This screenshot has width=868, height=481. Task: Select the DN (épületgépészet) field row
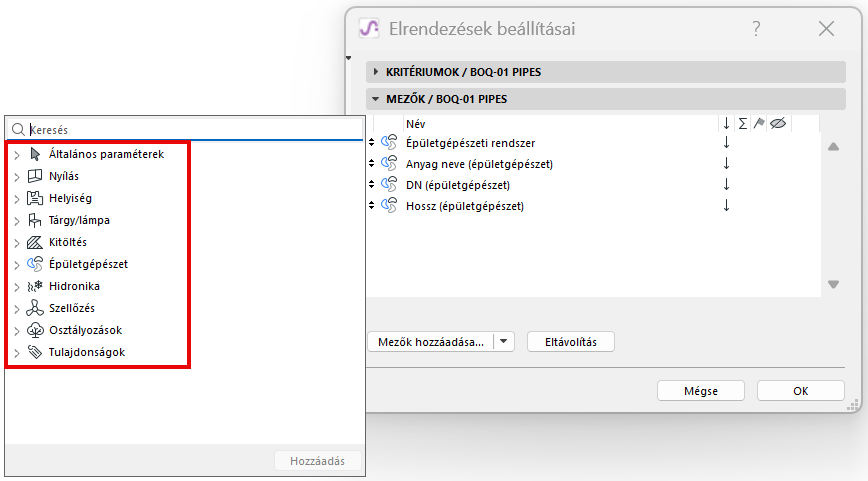(x=459, y=185)
